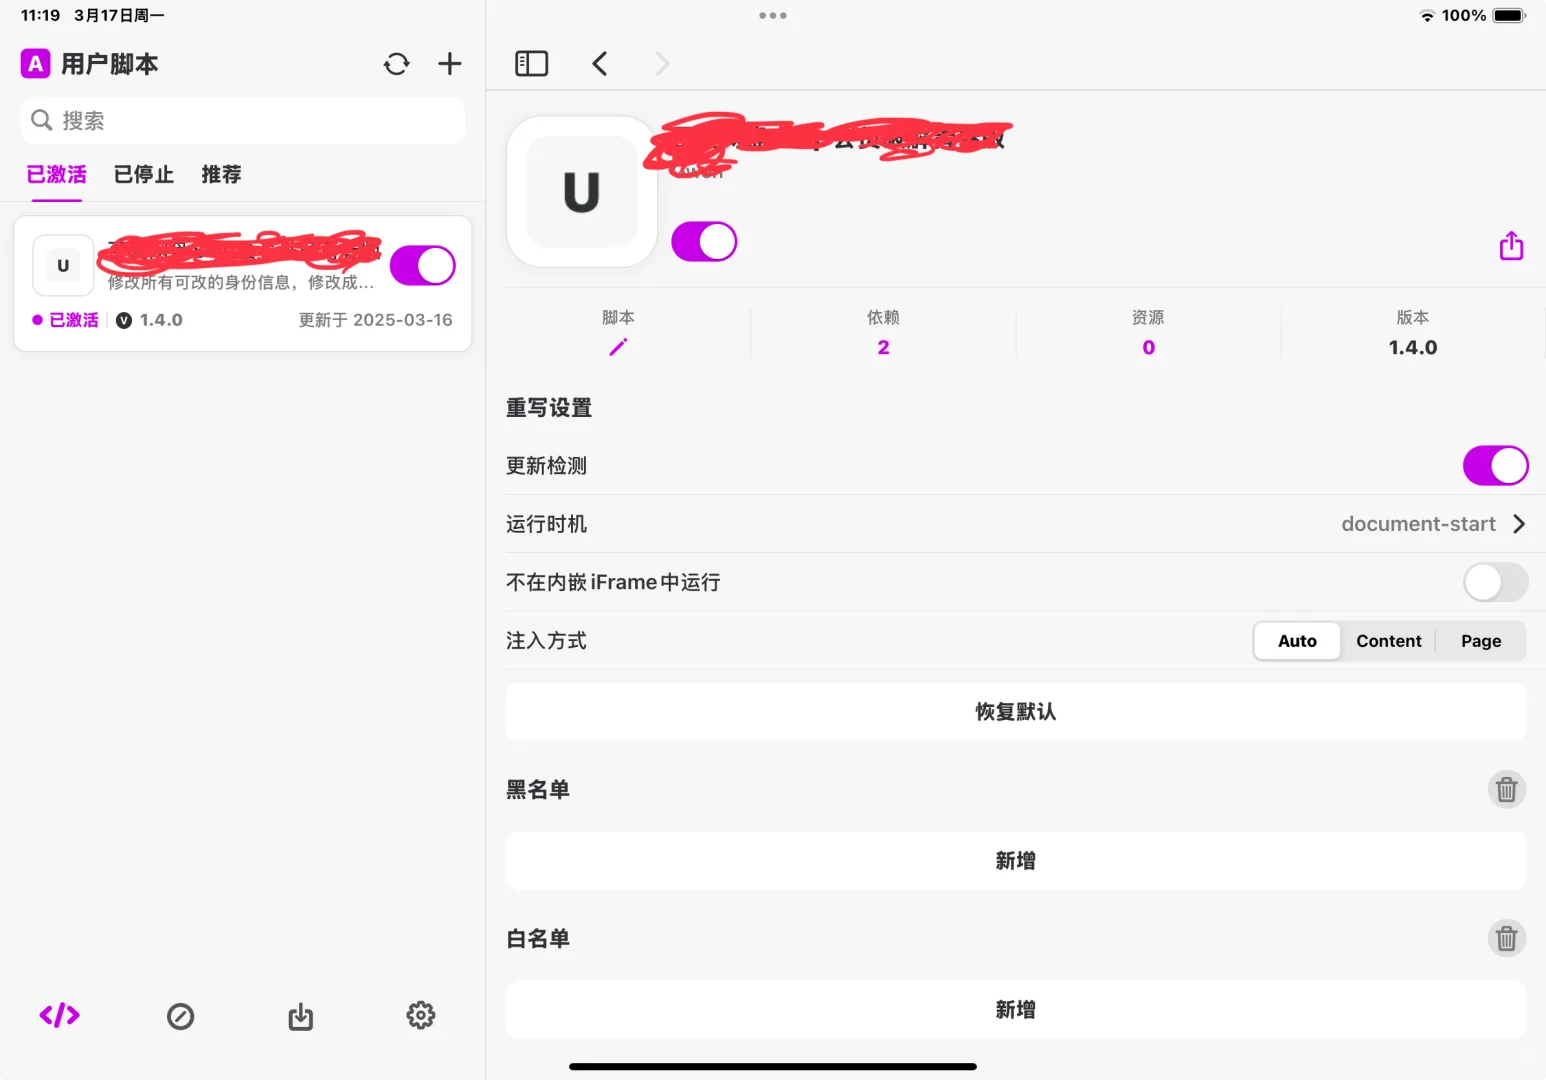
Task: Open the script code editor
Action: 59,1015
